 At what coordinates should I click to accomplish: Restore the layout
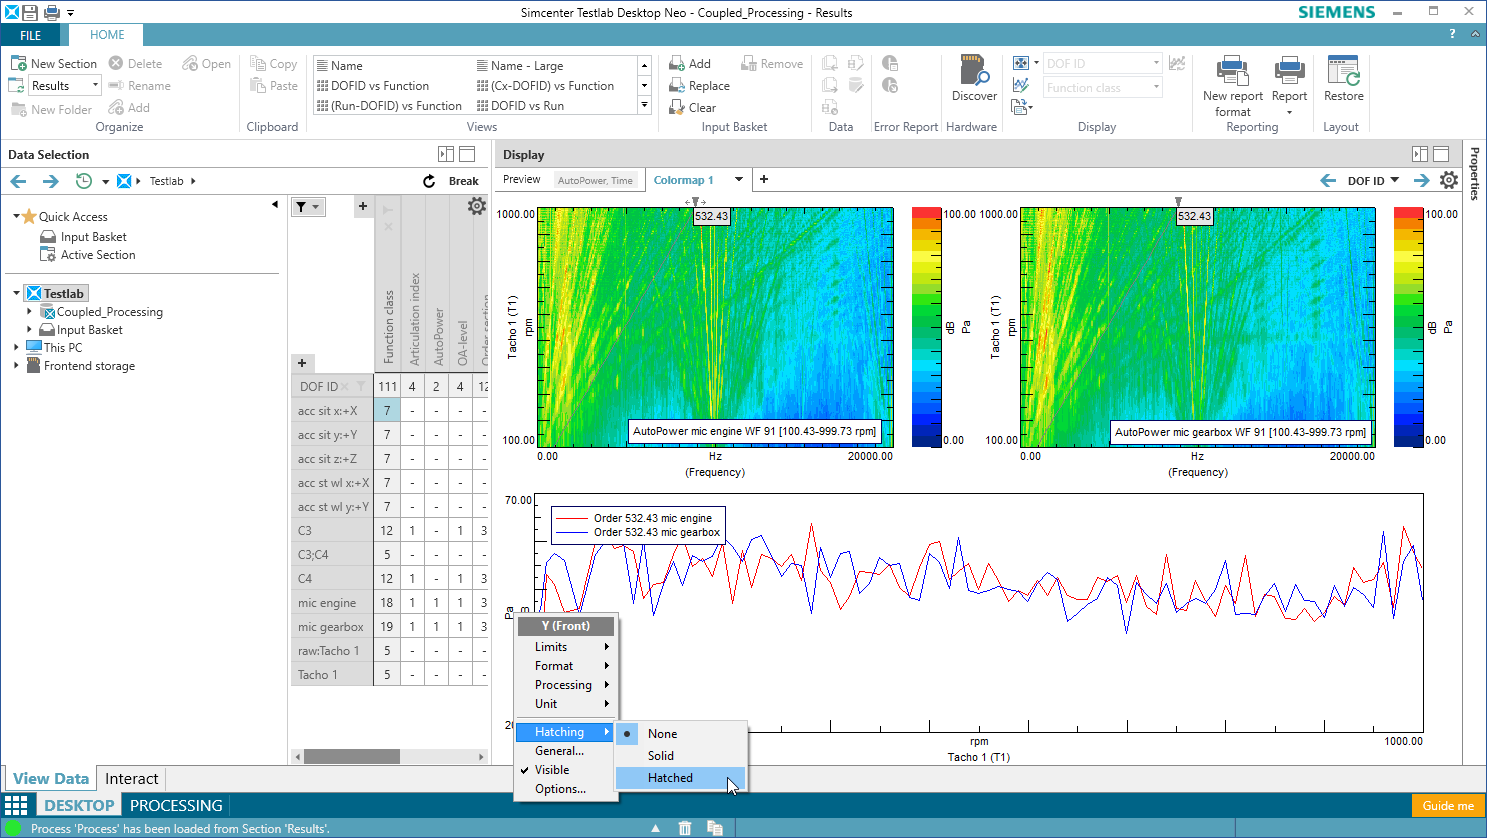[x=1343, y=79]
